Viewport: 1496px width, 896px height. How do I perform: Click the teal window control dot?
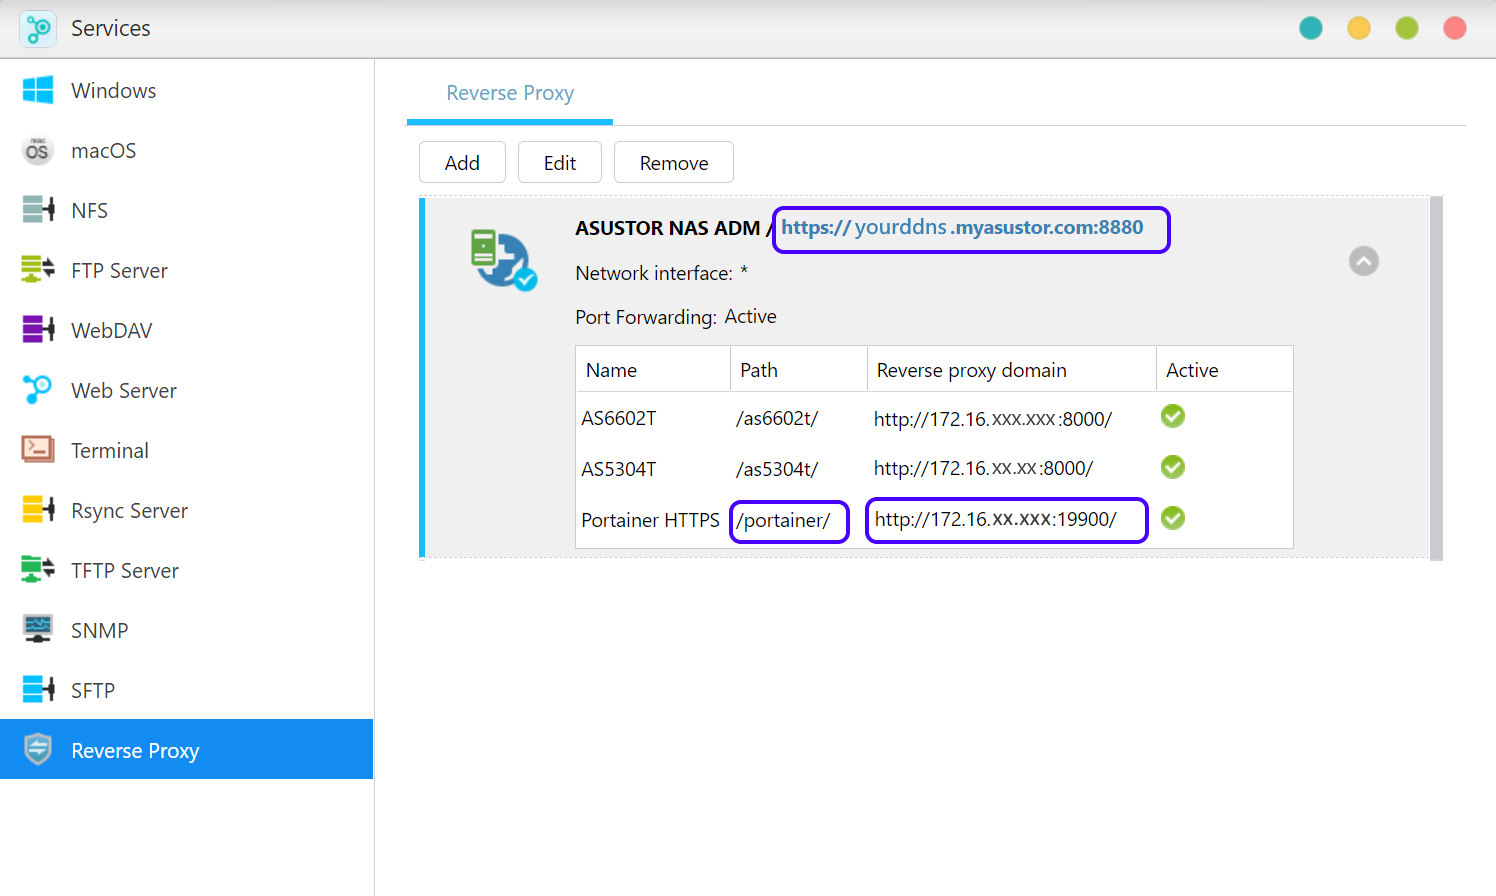point(1311,28)
